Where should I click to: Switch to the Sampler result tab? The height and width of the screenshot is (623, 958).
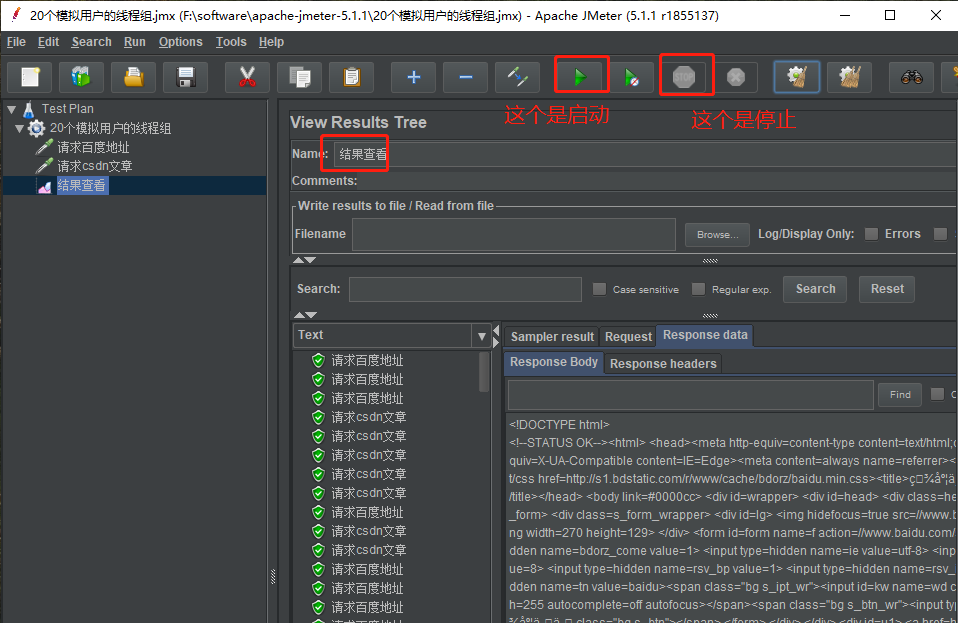click(552, 337)
